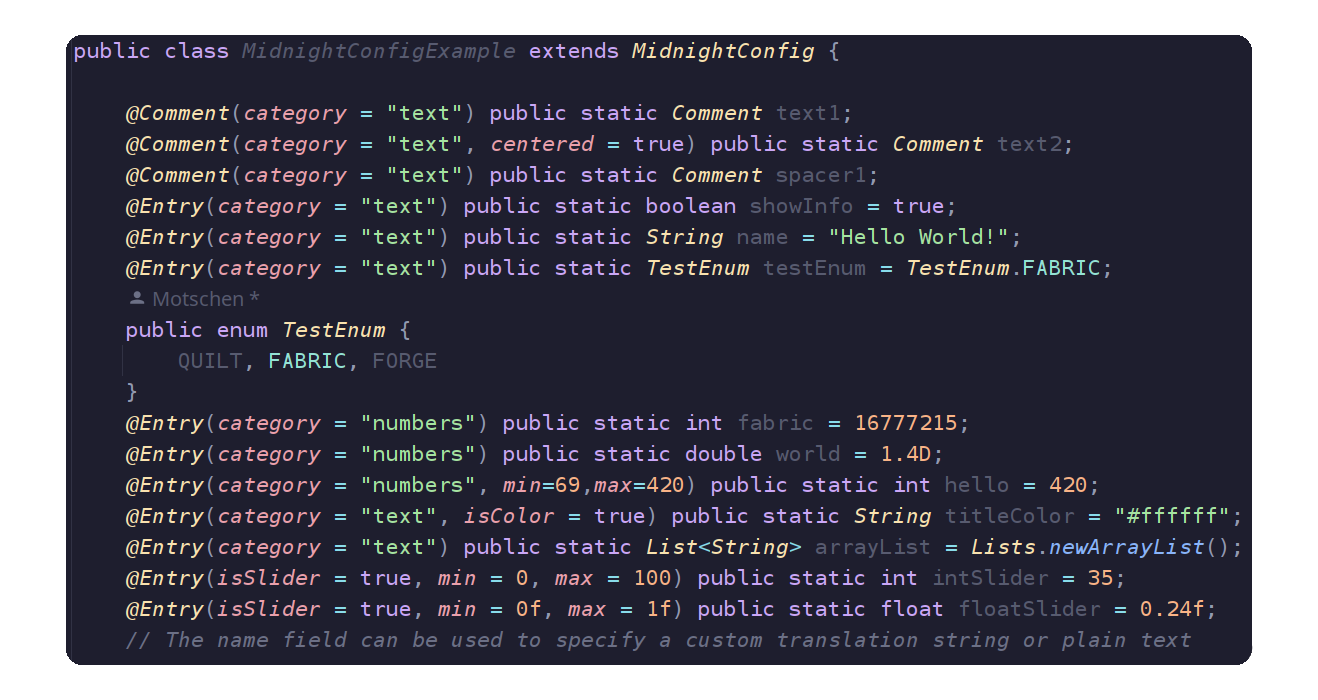Viewport: 1318px width, 700px height.
Task: Click the showInfo boolean variable
Action: (801, 206)
